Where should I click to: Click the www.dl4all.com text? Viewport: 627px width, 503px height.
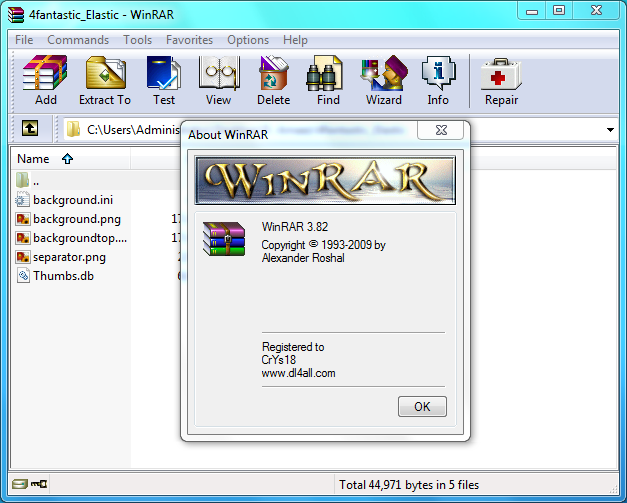click(x=298, y=373)
